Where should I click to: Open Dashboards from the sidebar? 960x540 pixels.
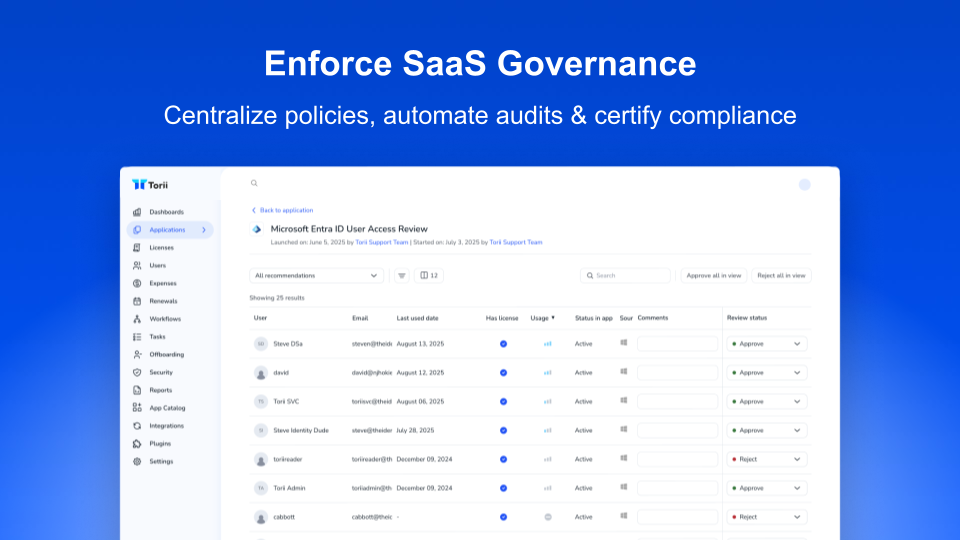tap(166, 212)
